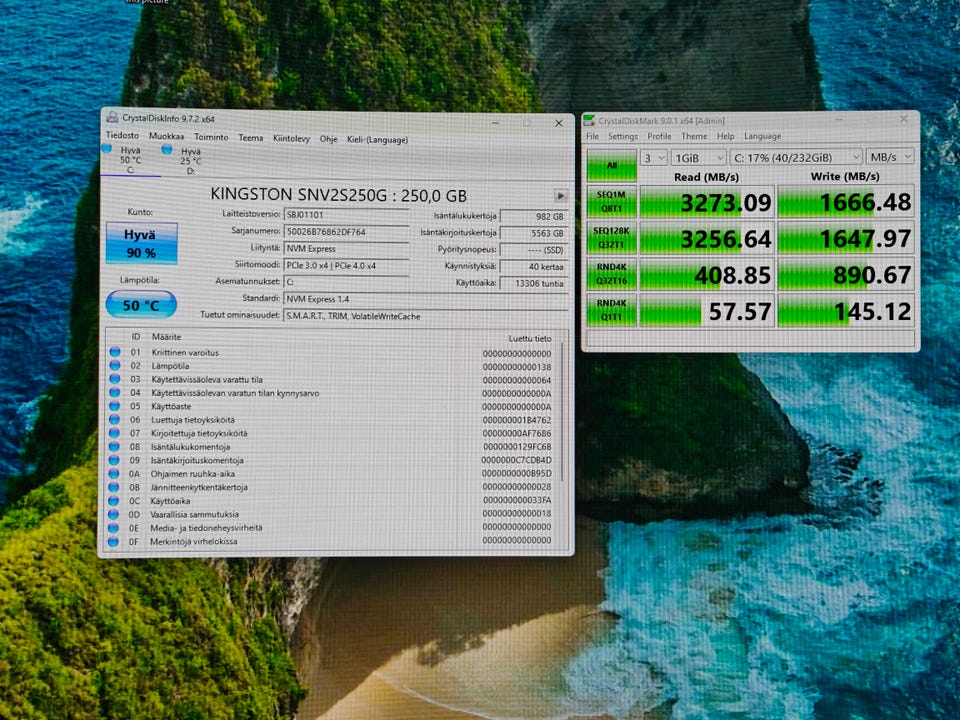The image size is (960, 720).
Task: Click the CrystalDiskInfo title bar app icon
Action: click(111, 119)
